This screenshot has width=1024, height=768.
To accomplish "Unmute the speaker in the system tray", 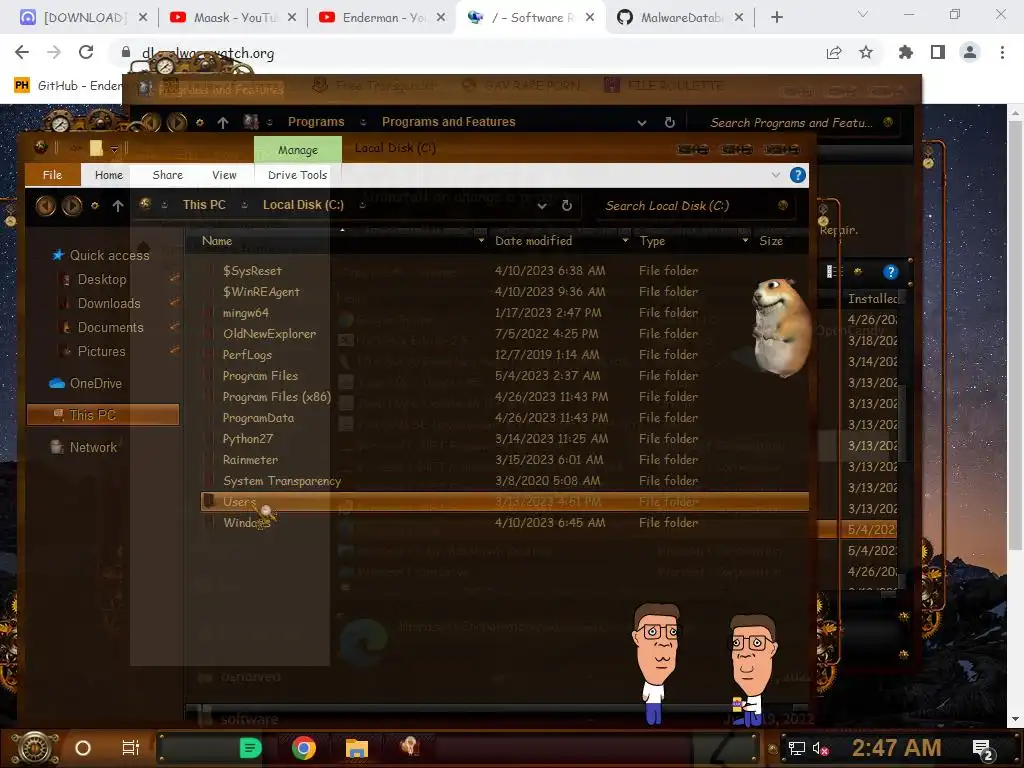I will click(820, 748).
